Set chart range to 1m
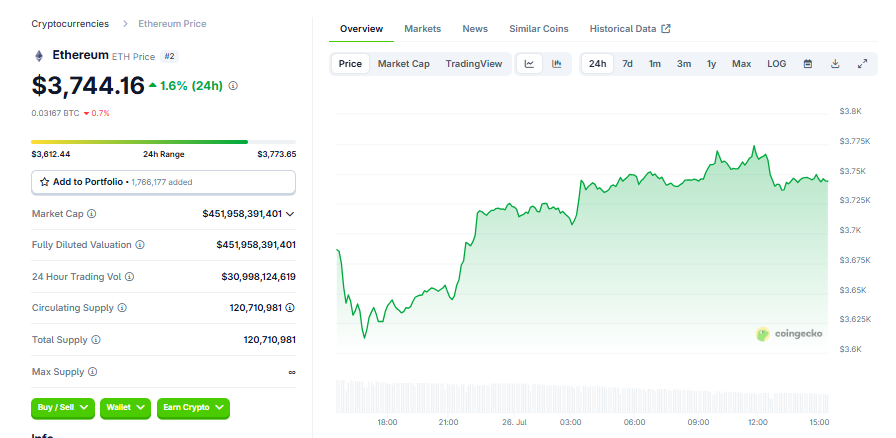This screenshot has width=896, height=438. [x=655, y=64]
